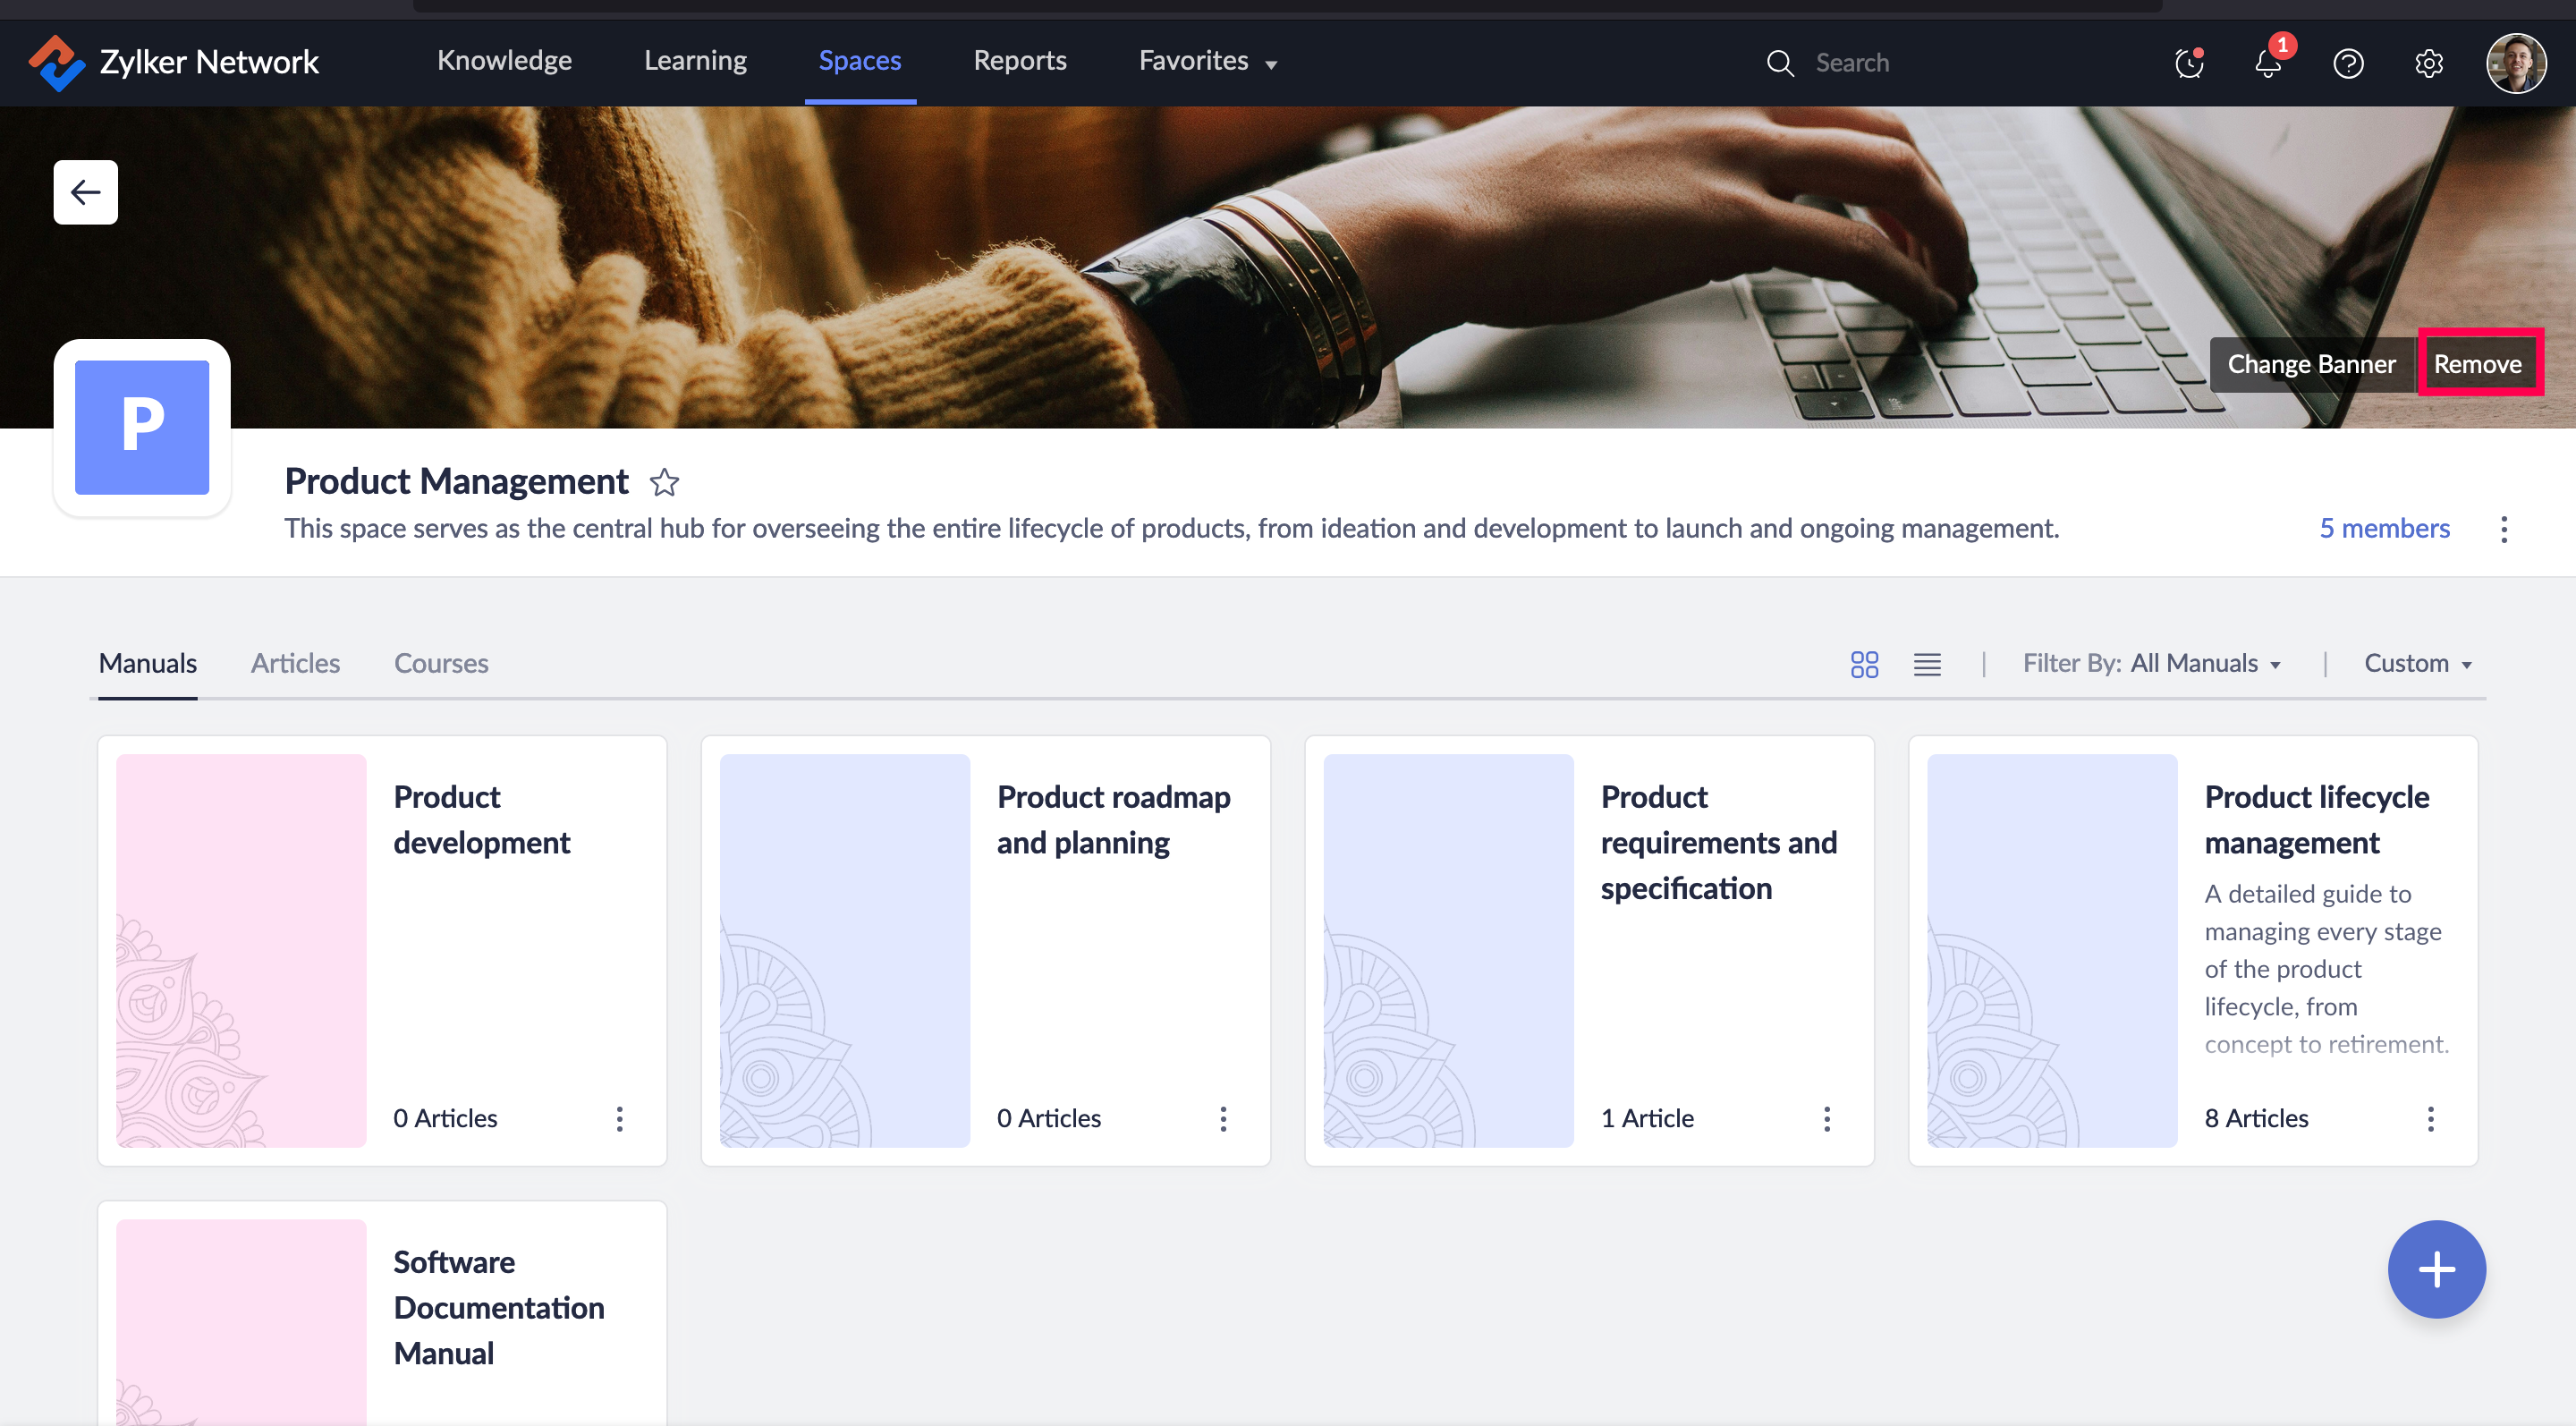Image resolution: width=2576 pixels, height=1426 pixels.
Task: Mark Product Management as favorite with star
Action: pyautogui.click(x=664, y=483)
